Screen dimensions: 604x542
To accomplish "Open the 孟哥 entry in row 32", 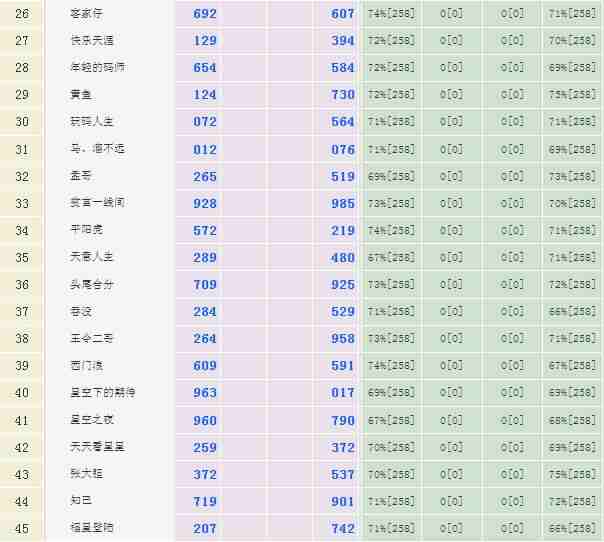I will point(82,176).
